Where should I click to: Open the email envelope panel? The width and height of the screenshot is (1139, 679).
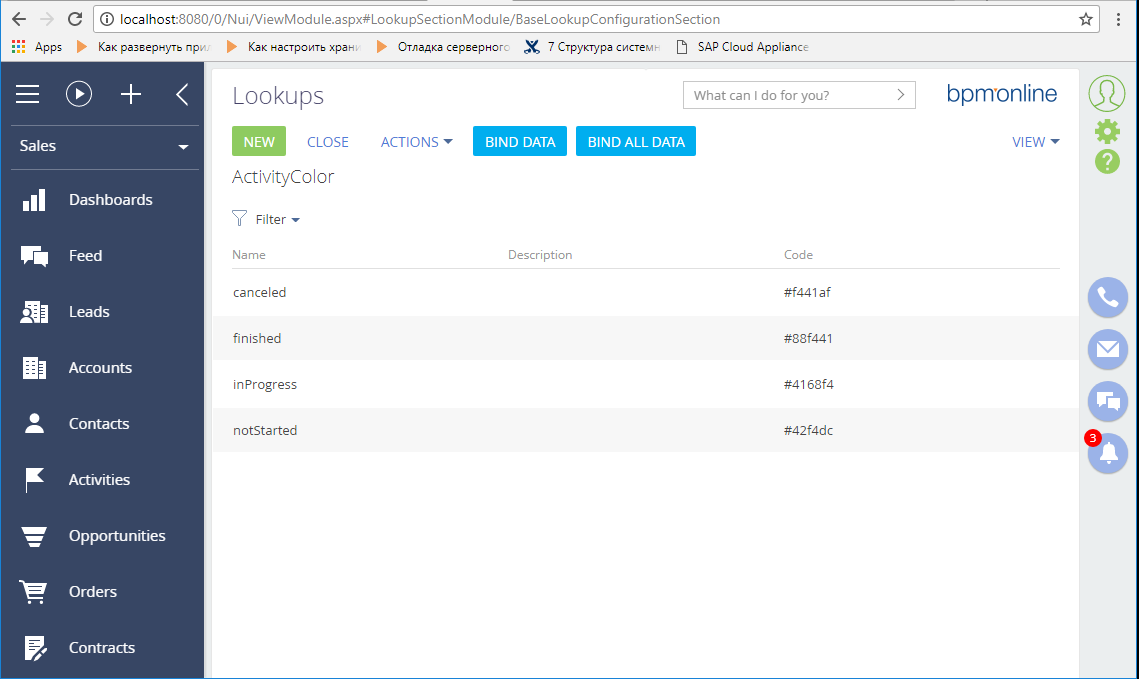(x=1108, y=349)
